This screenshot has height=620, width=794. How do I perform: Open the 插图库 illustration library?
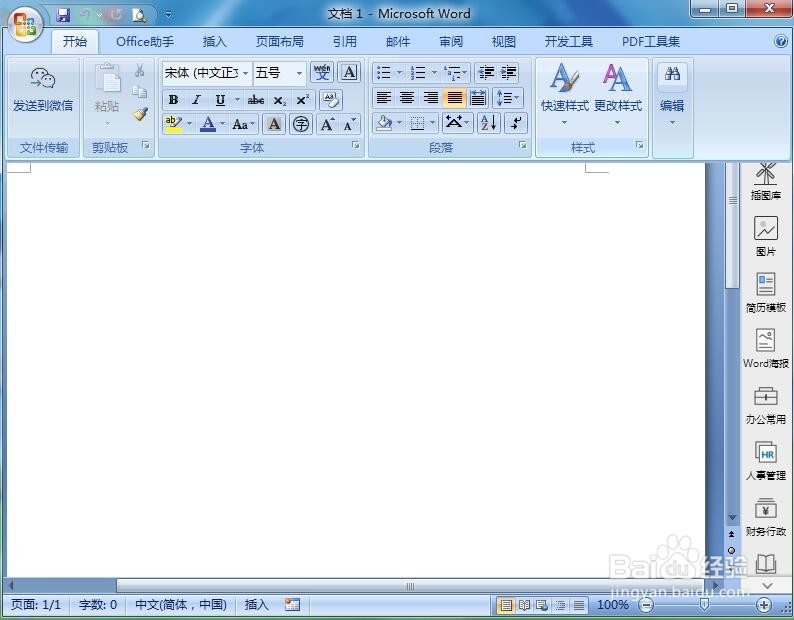765,181
